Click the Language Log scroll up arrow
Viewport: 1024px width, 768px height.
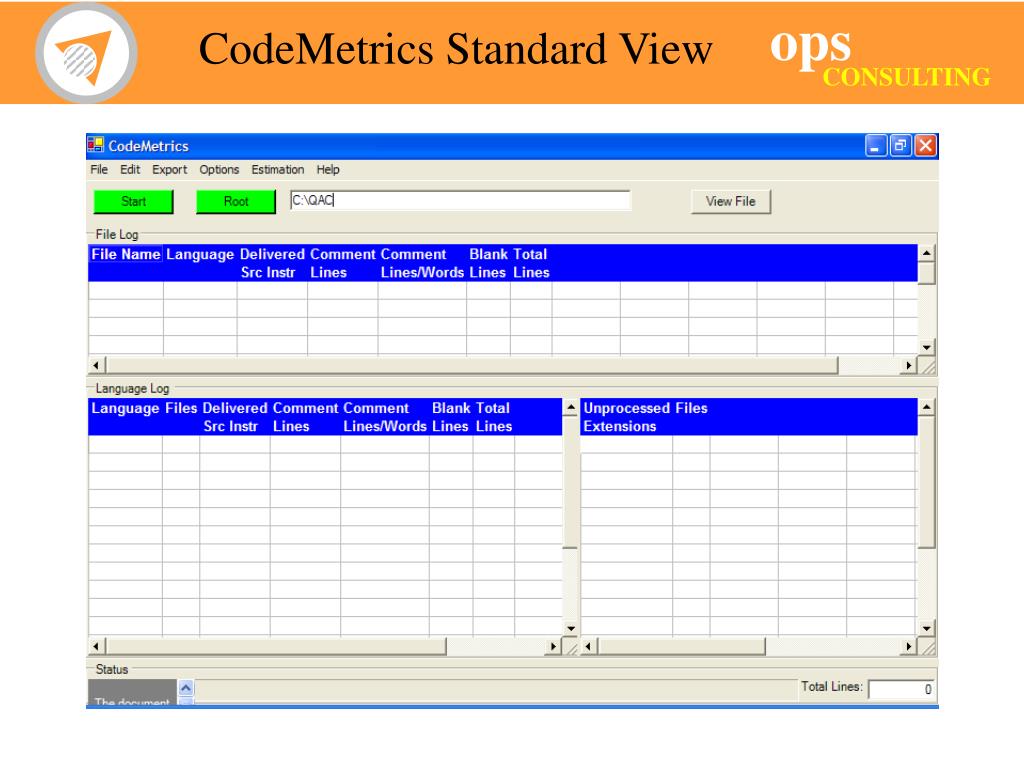pyautogui.click(x=570, y=407)
